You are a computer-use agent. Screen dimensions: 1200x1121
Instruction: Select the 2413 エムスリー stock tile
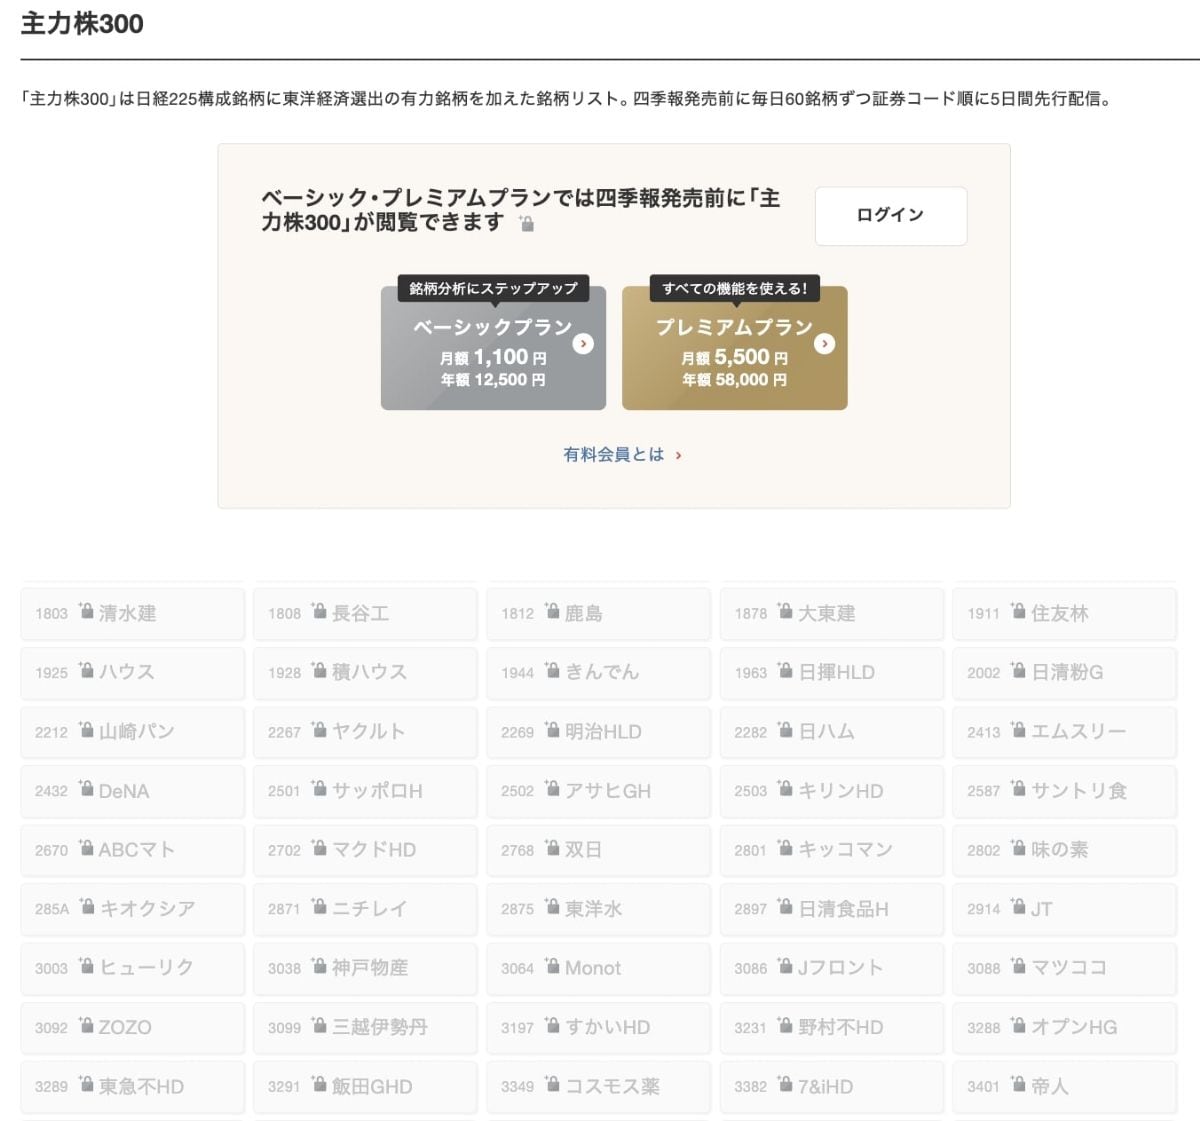coord(1065,731)
